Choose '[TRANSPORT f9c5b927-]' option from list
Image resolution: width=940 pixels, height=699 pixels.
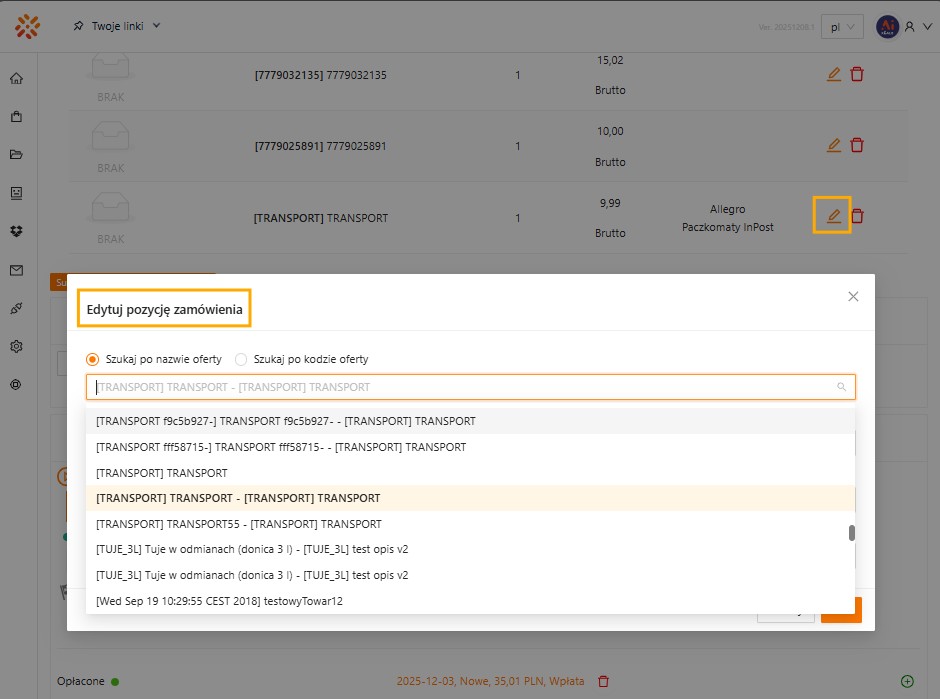click(285, 421)
